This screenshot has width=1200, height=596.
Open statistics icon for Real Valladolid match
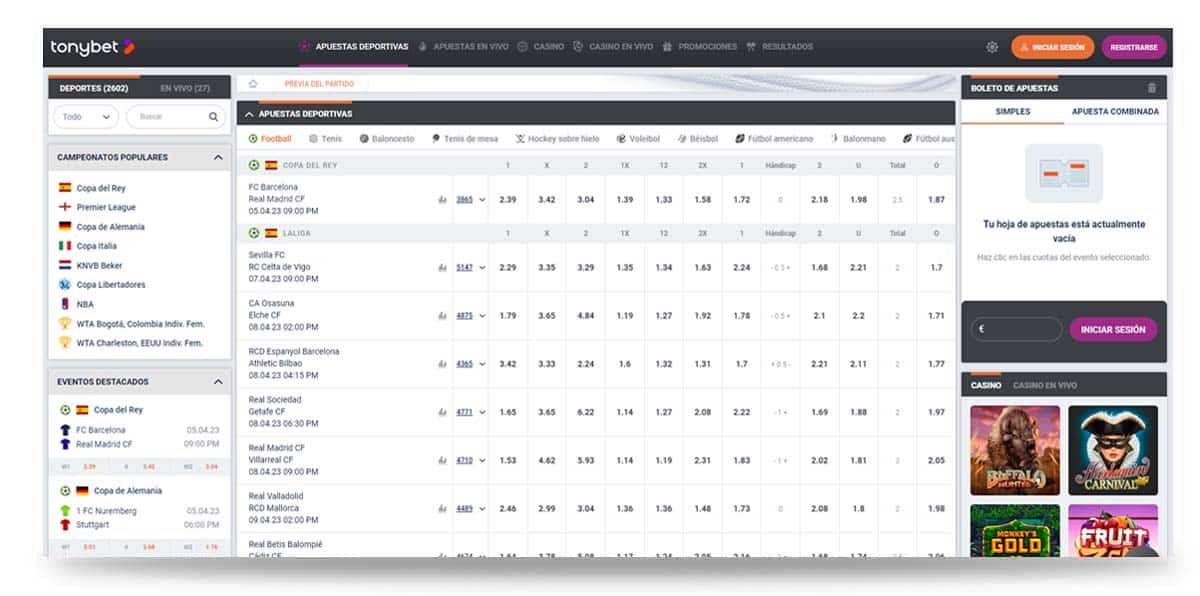coord(442,508)
